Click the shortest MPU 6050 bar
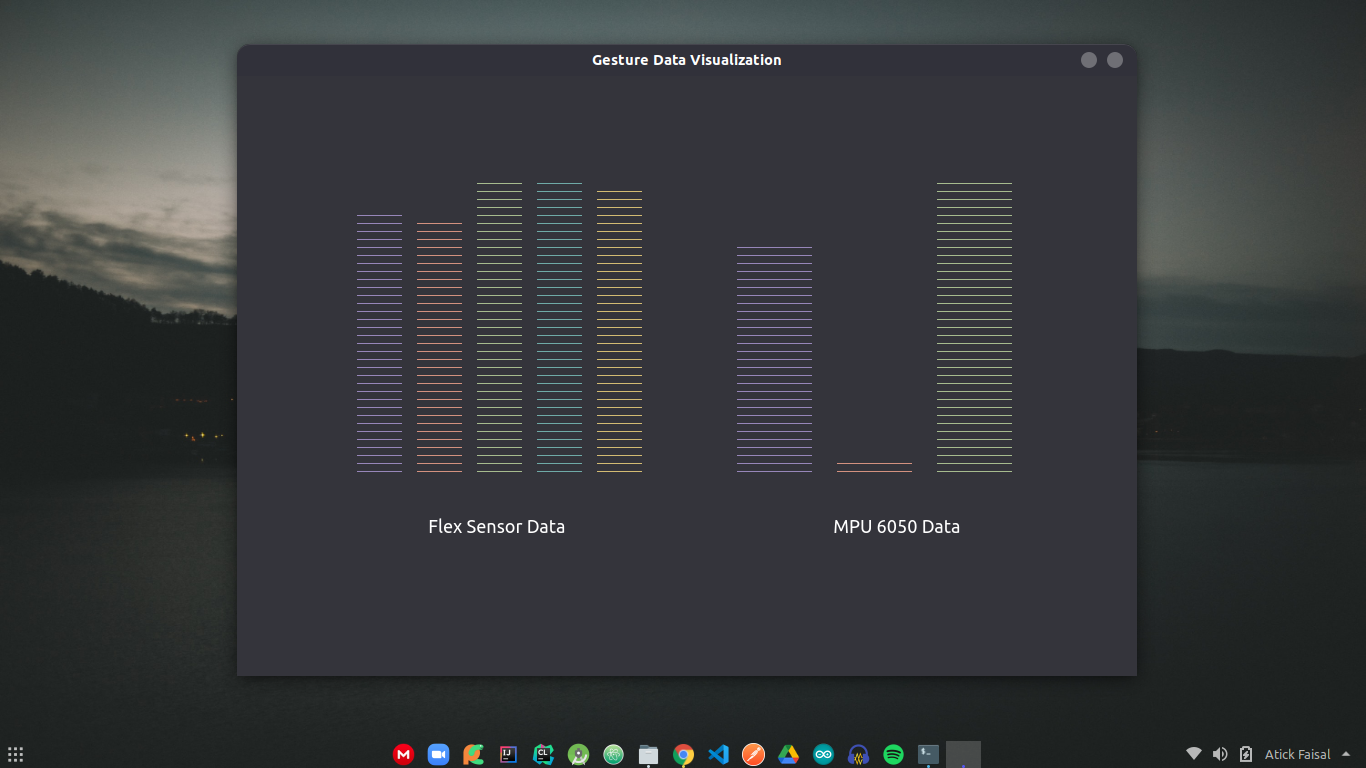The height and width of the screenshot is (768, 1366). pyautogui.click(x=874, y=466)
